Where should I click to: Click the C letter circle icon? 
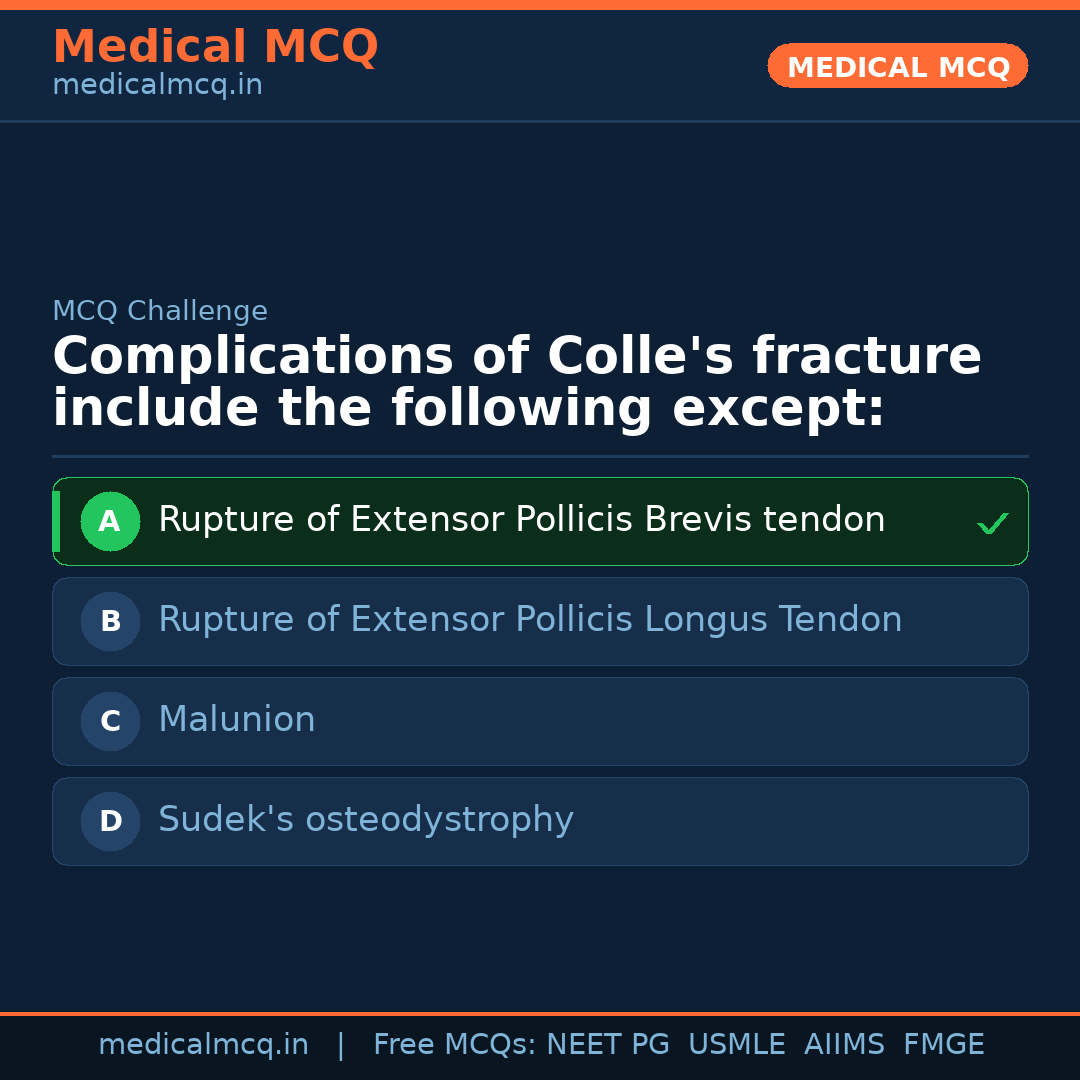(x=110, y=721)
